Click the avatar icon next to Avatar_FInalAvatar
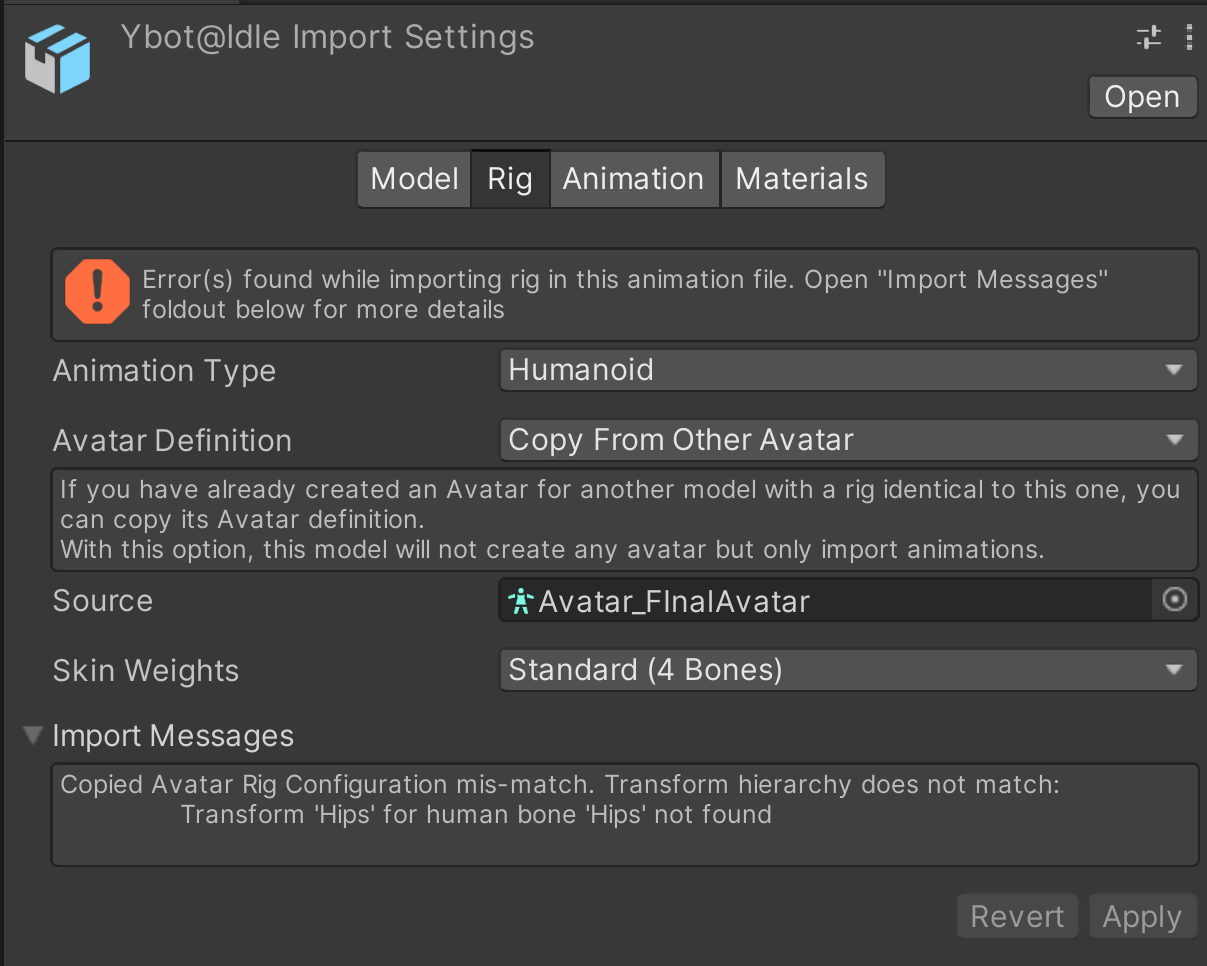This screenshot has width=1207, height=966. pos(521,600)
